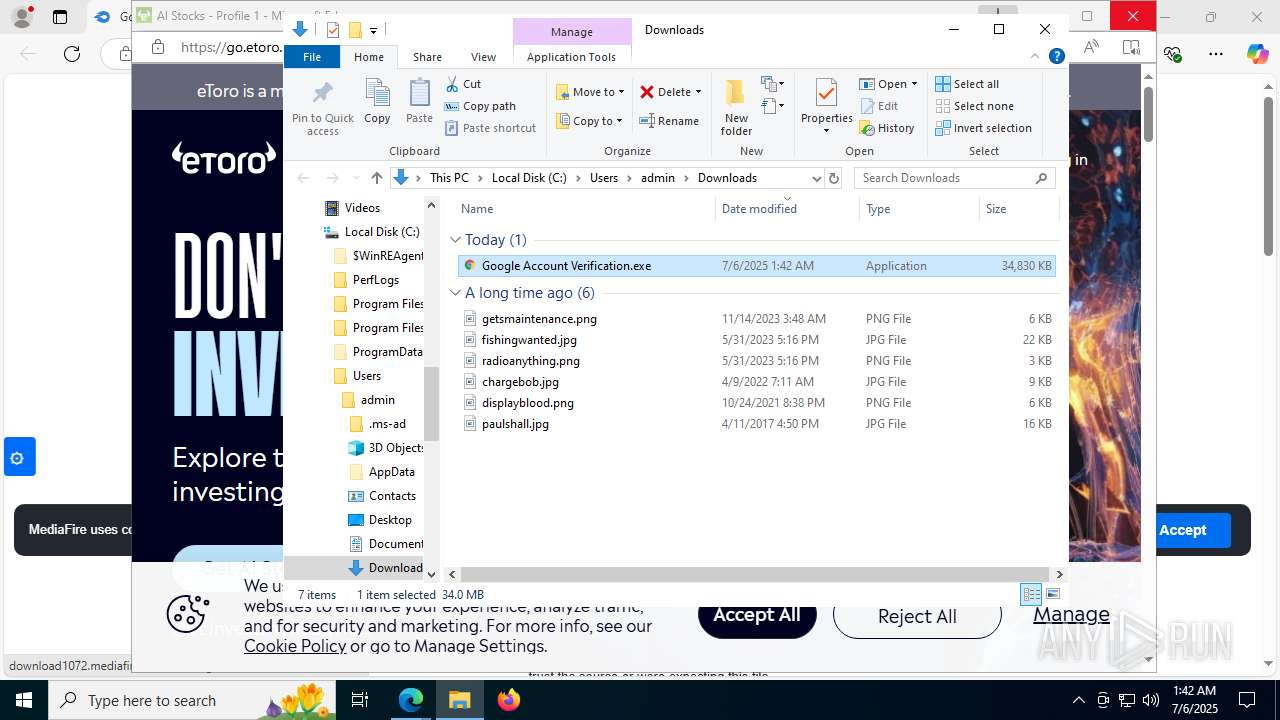
Task: Click the search magnifier in Search Downloads
Action: pyautogui.click(x=1041, y=178)
